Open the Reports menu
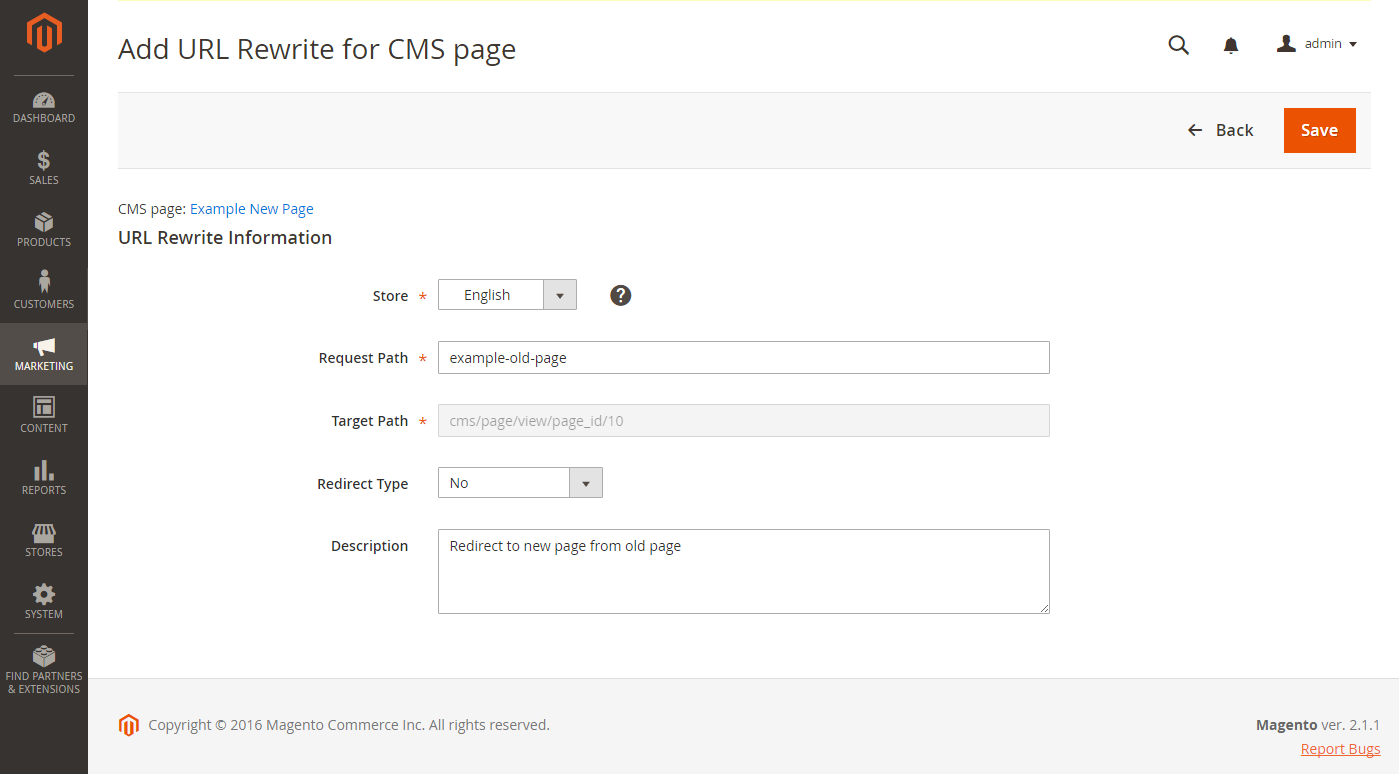Screen dimensions: 1399x774 [44, 478]
